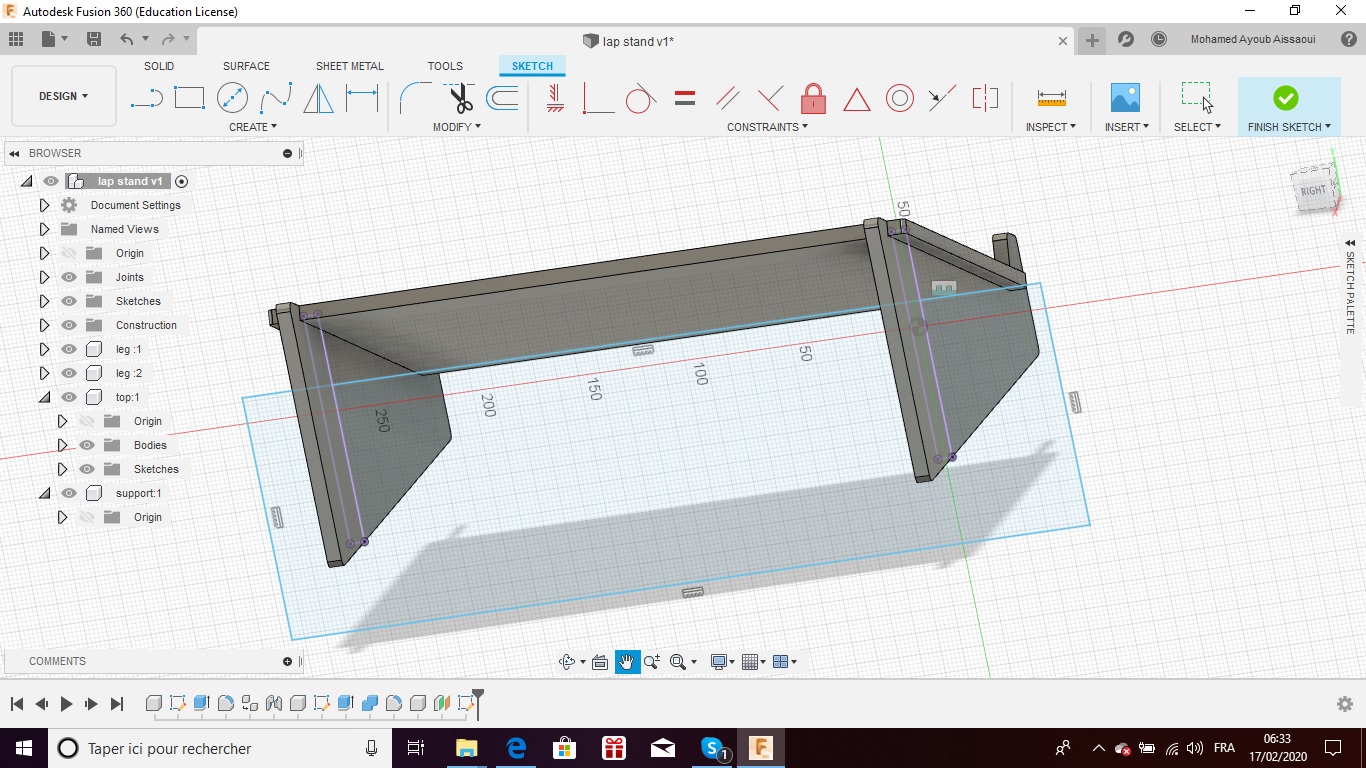The height and width of the screenshot is (768, 1366).
Task: Pick the 2-Point Rectangle sketch tool
Action: [x=189, y=98]
